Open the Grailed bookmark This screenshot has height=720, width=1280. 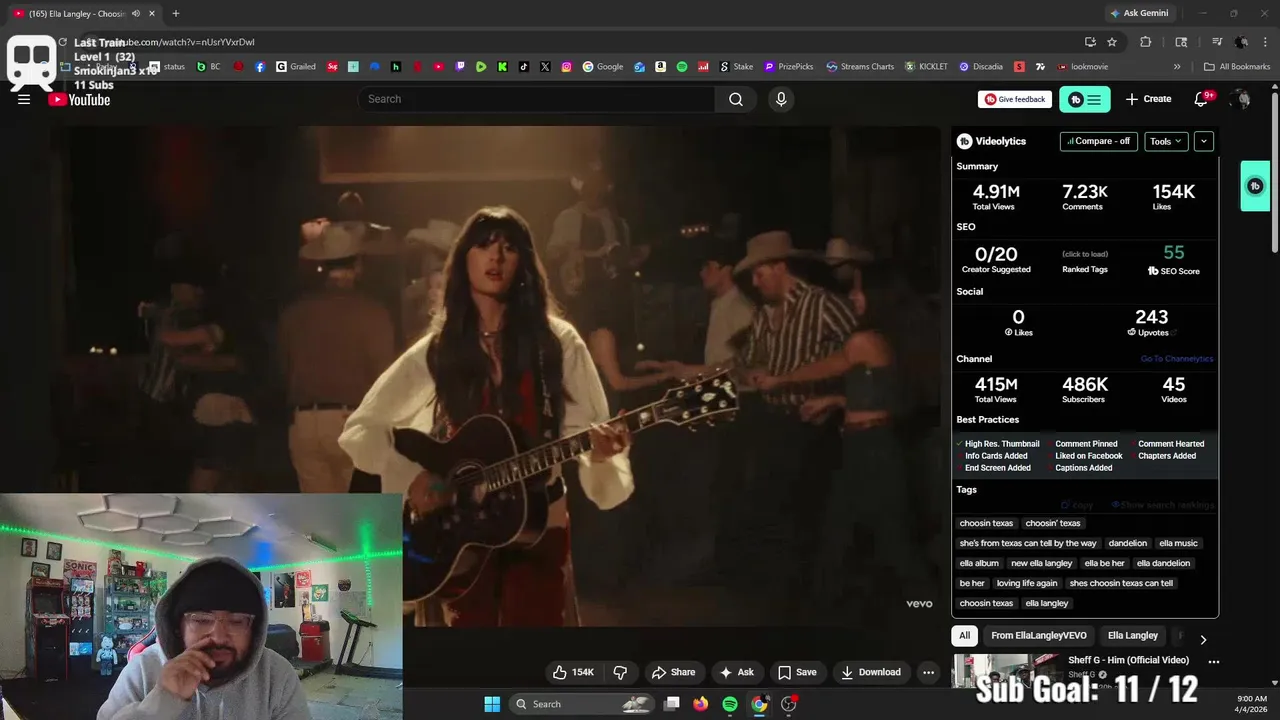coord(296,67)
